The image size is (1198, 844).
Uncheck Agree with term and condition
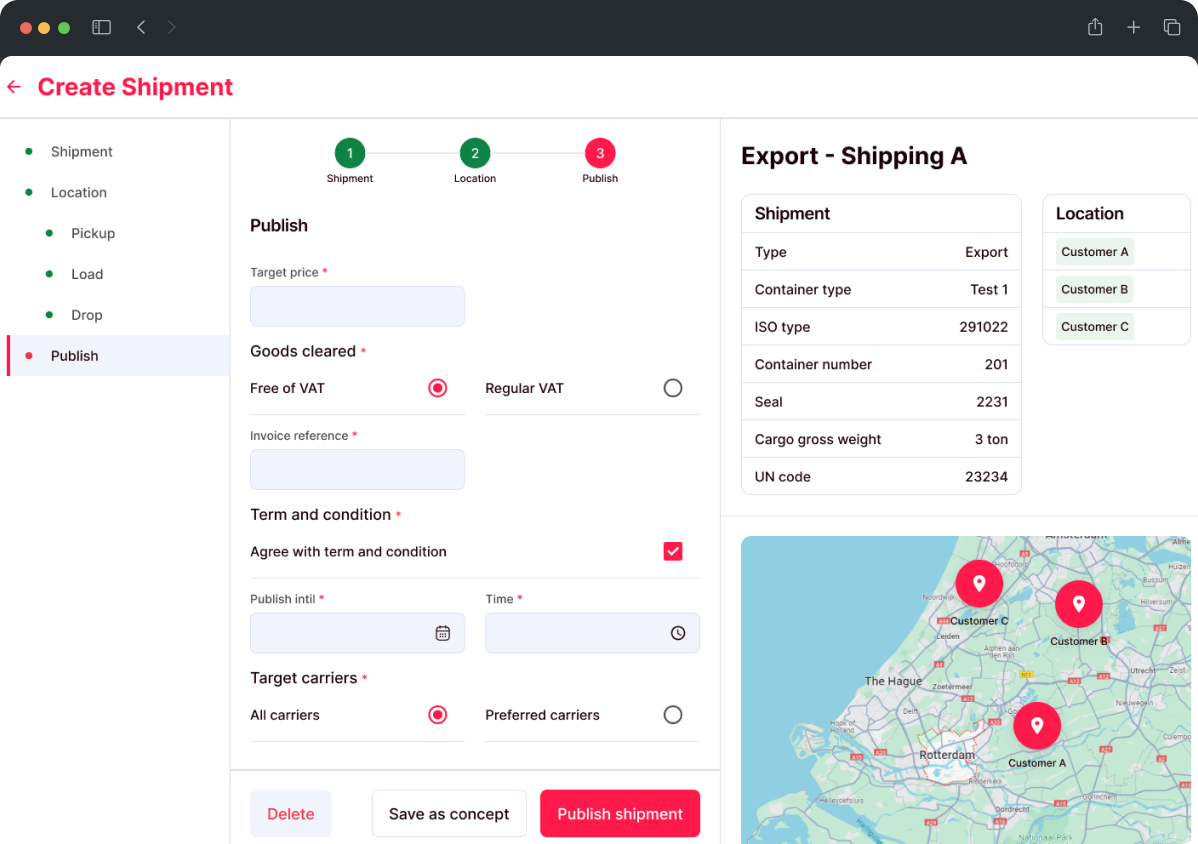673,551
